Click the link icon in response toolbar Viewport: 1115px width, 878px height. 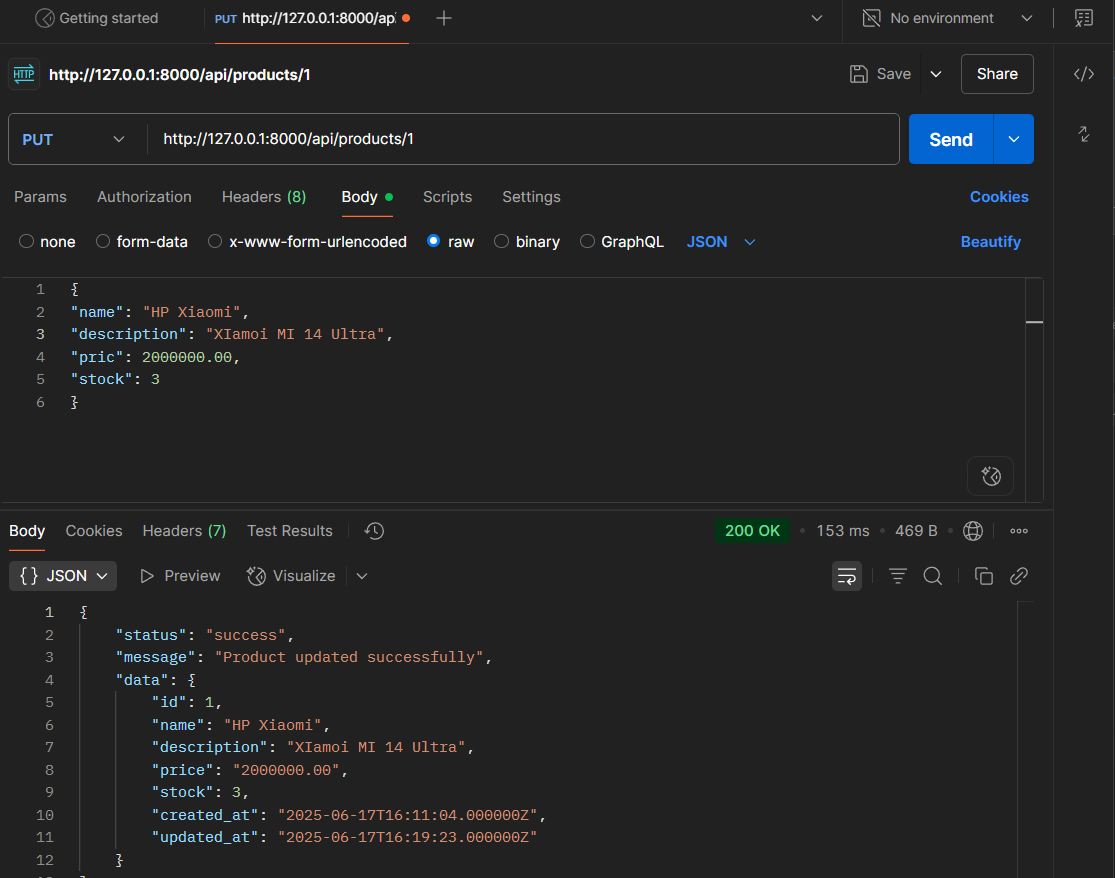click(x=1019, y=576)
